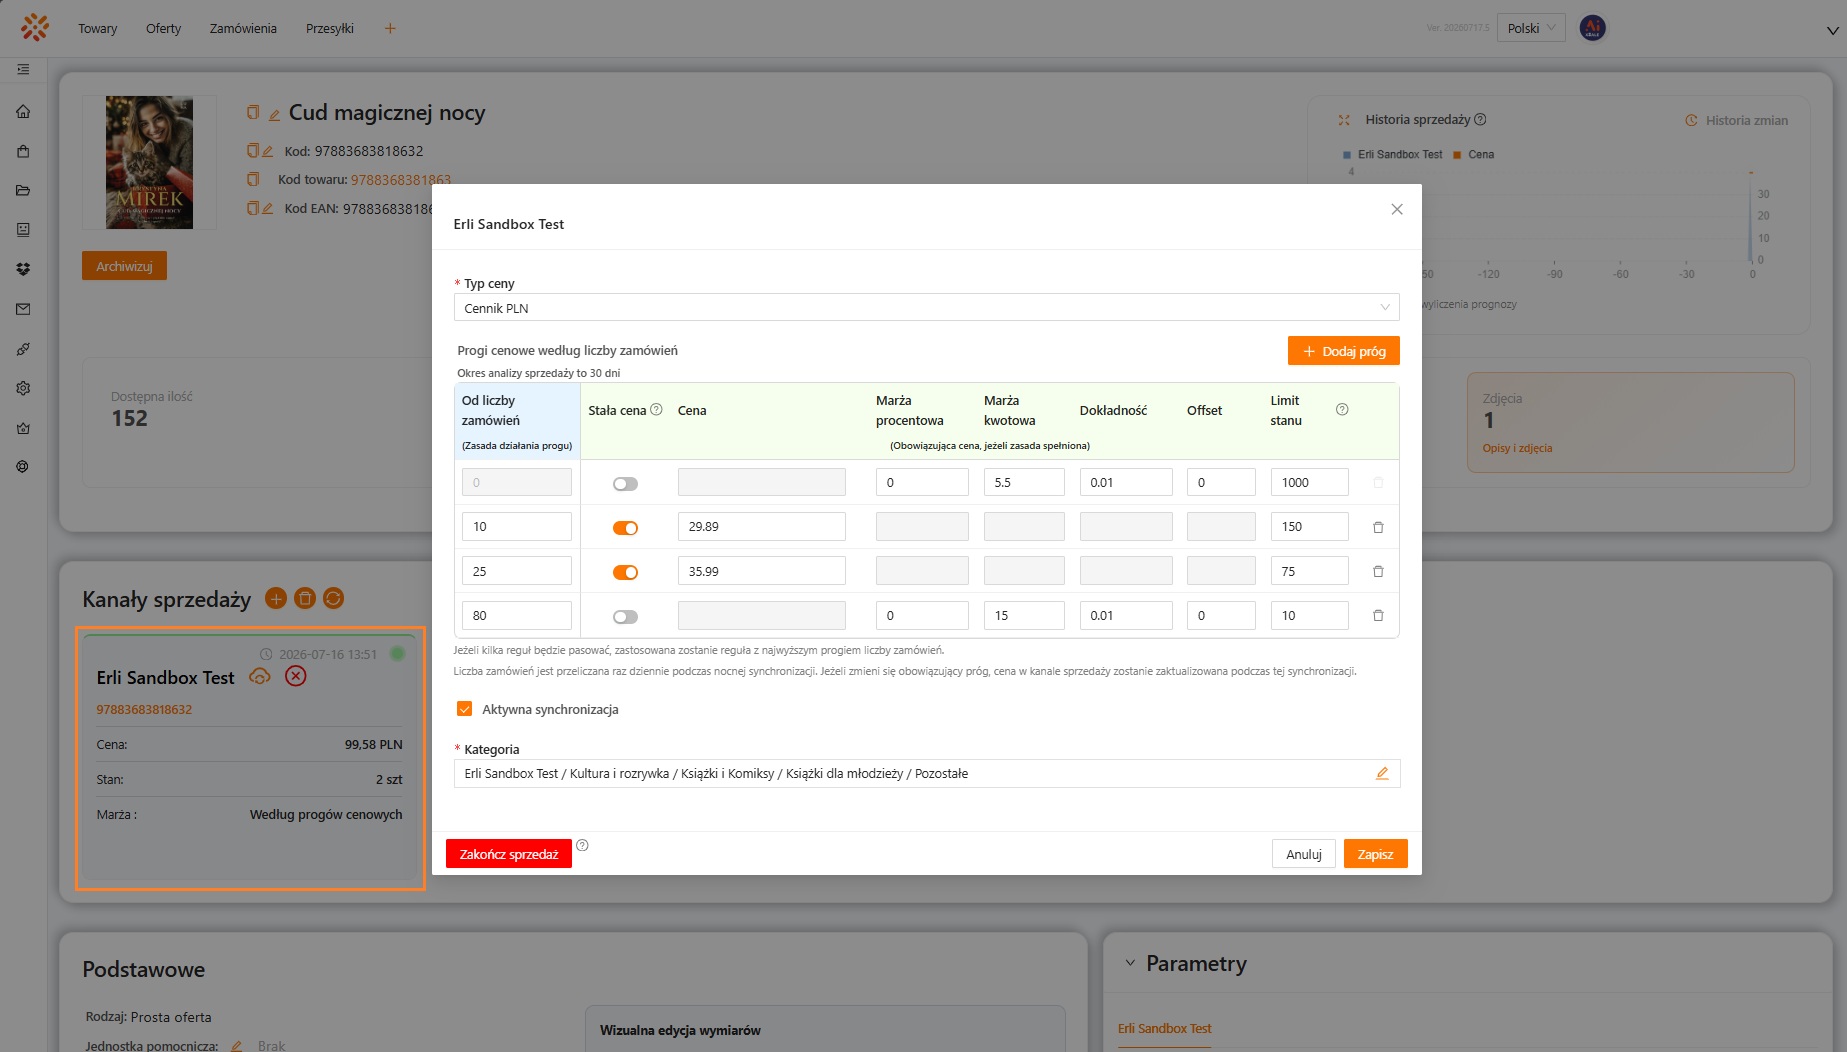Collapse the Parametry section

(x=1130, y=964)
